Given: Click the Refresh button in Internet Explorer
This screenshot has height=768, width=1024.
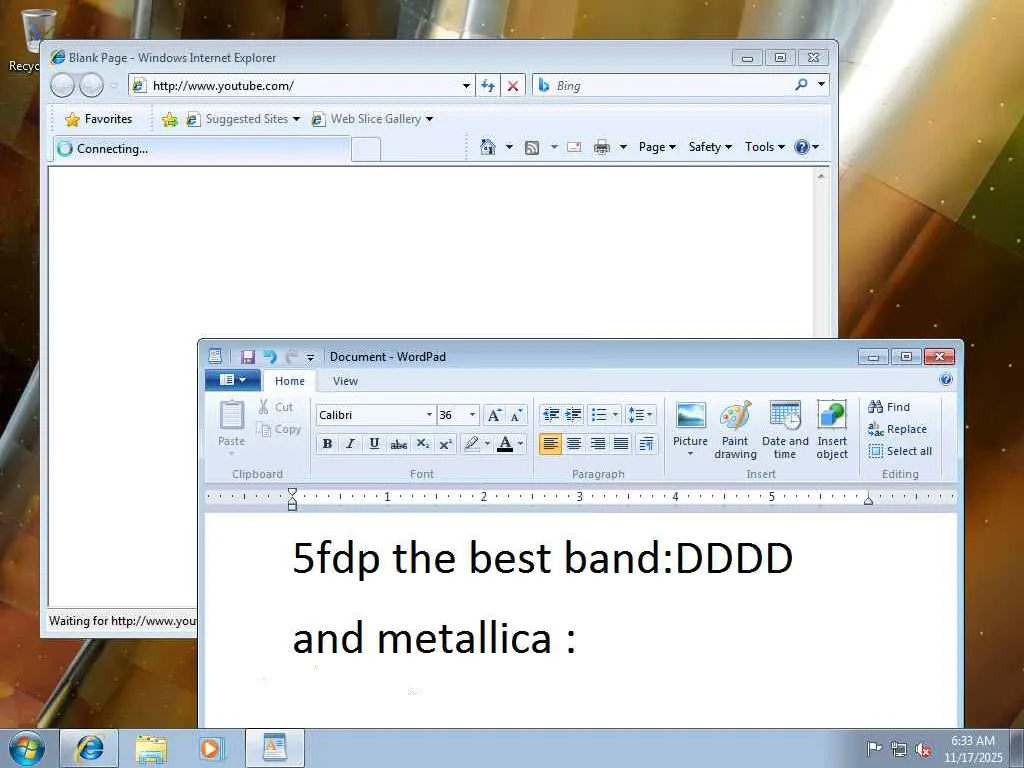Looking at the screenshot, I should click(x=488, y=86).
